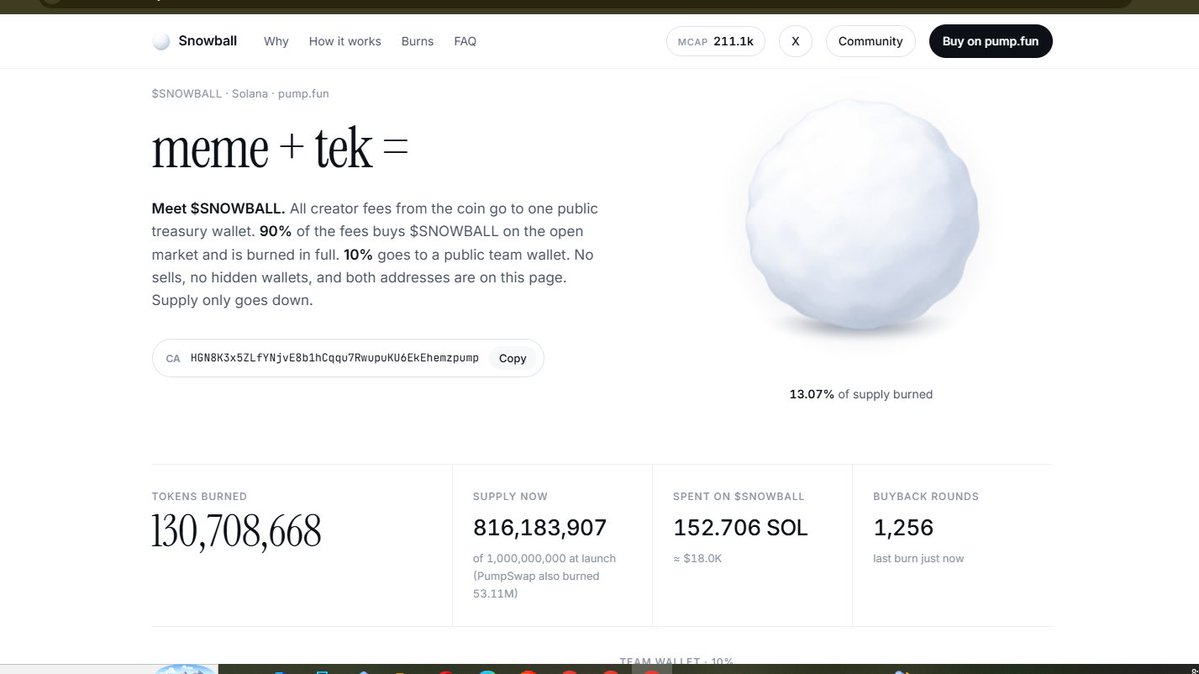Go to the Burns section
Viewport: 1199px width, 674px height.
[x=418, y=41]
